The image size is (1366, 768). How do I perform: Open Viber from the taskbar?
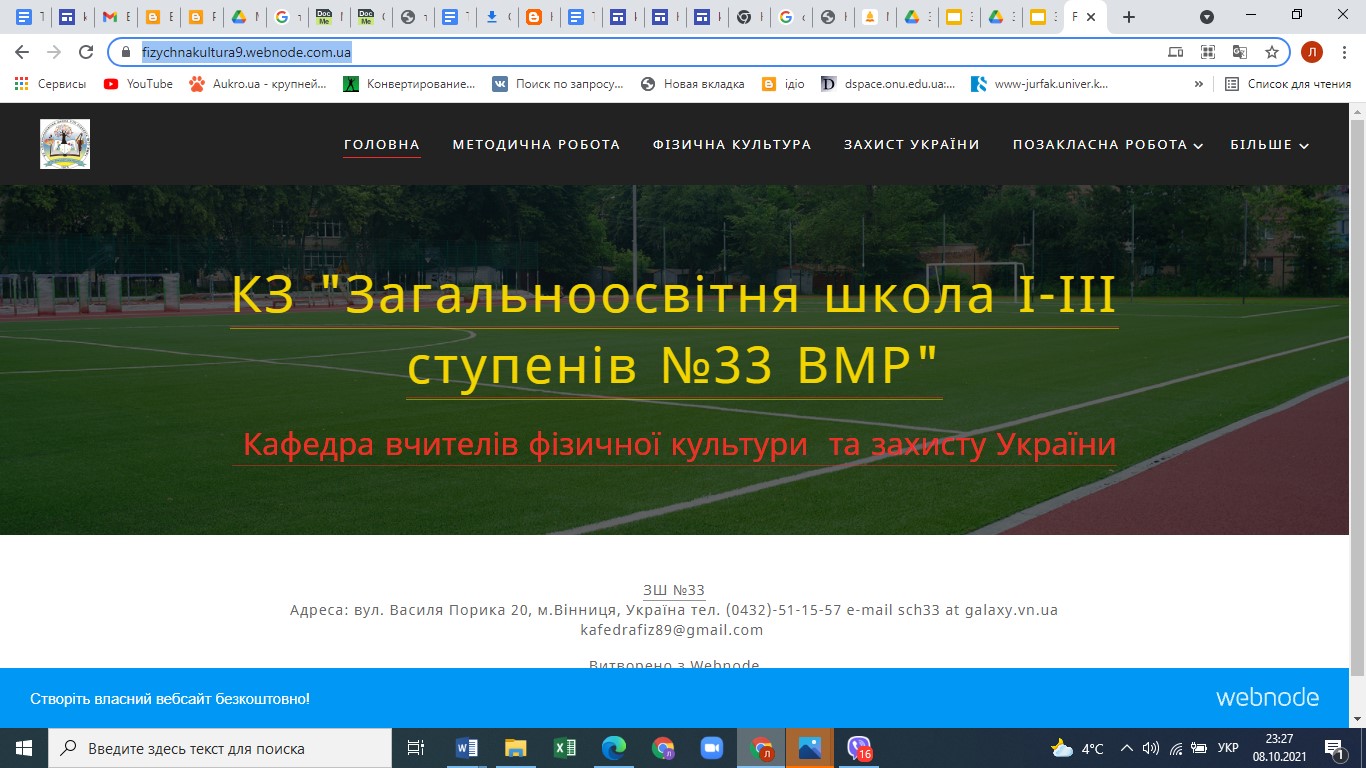click(x=859, y=748)
